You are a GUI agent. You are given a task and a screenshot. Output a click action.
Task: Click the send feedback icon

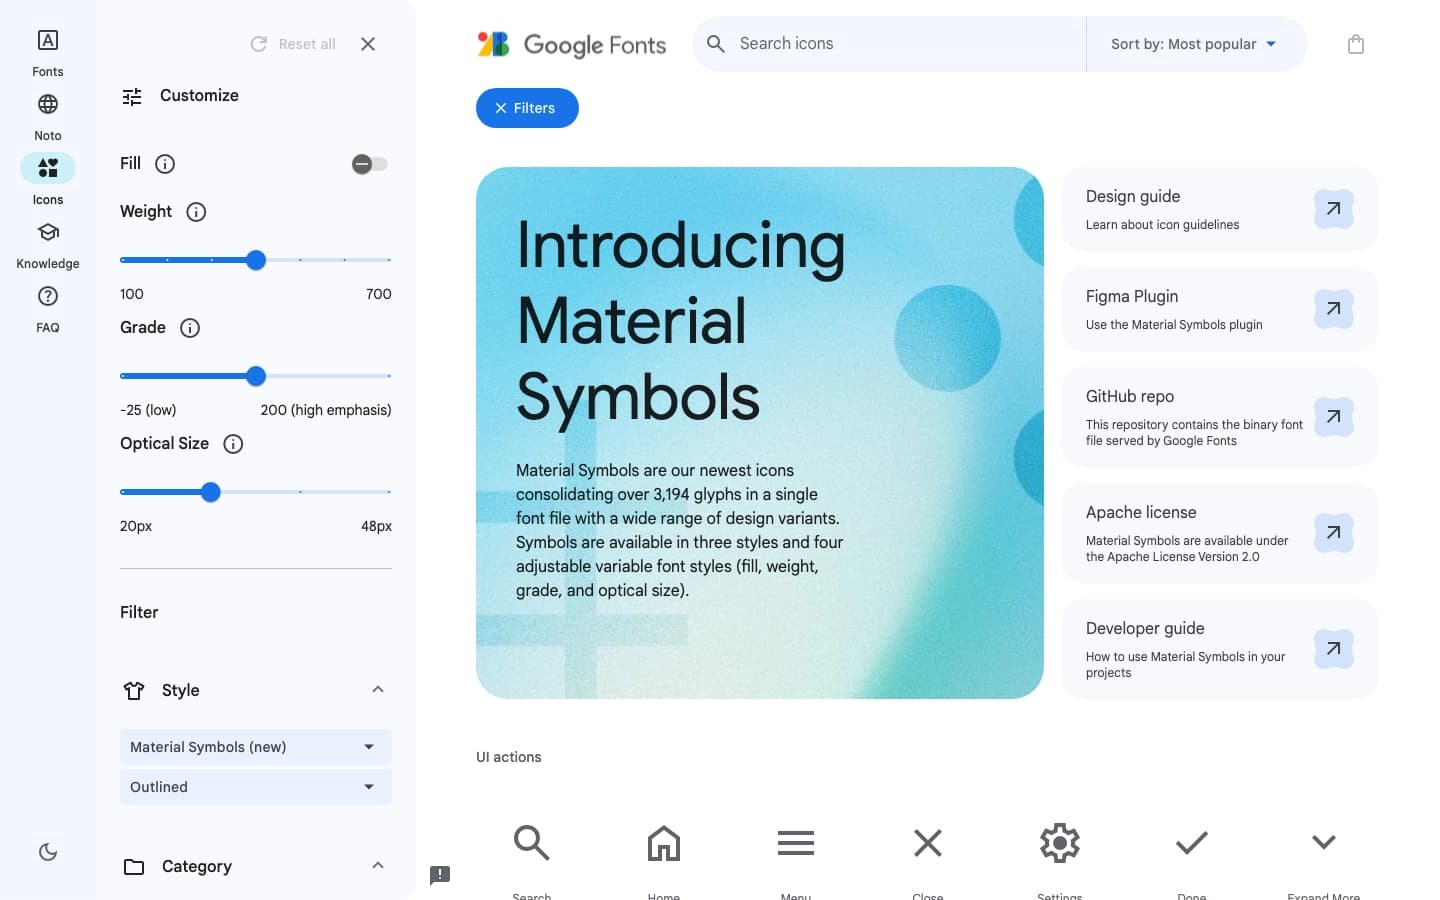point(440,876)
